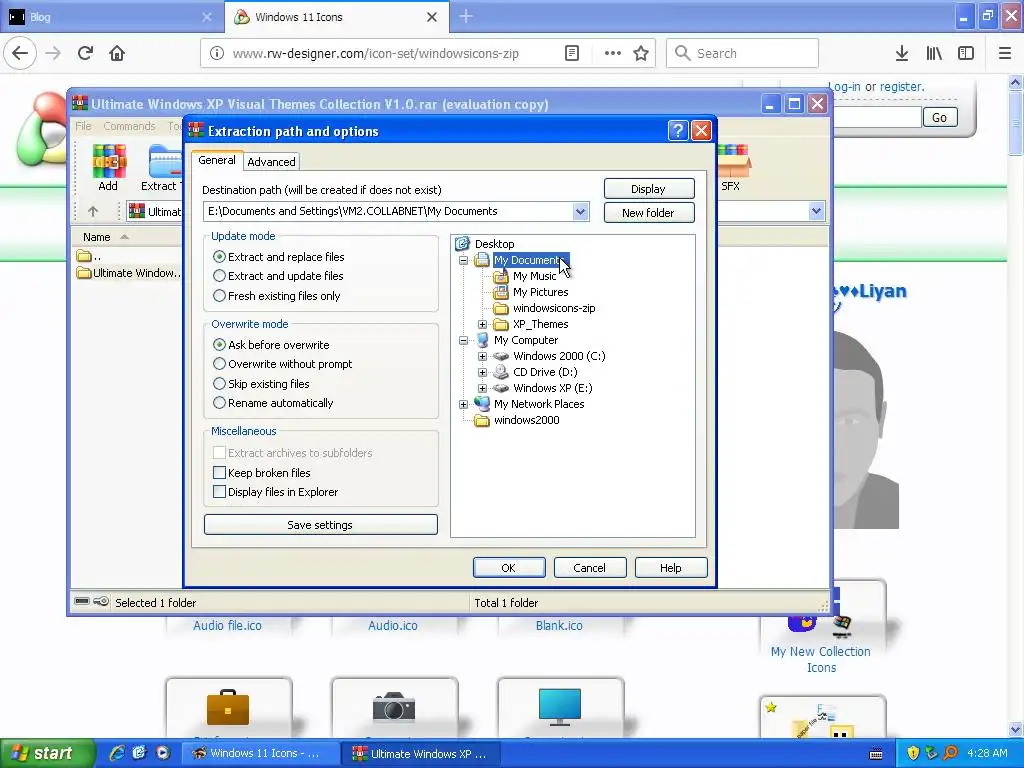
Task: Click the search magnifier tray icon
Action: 950,753
